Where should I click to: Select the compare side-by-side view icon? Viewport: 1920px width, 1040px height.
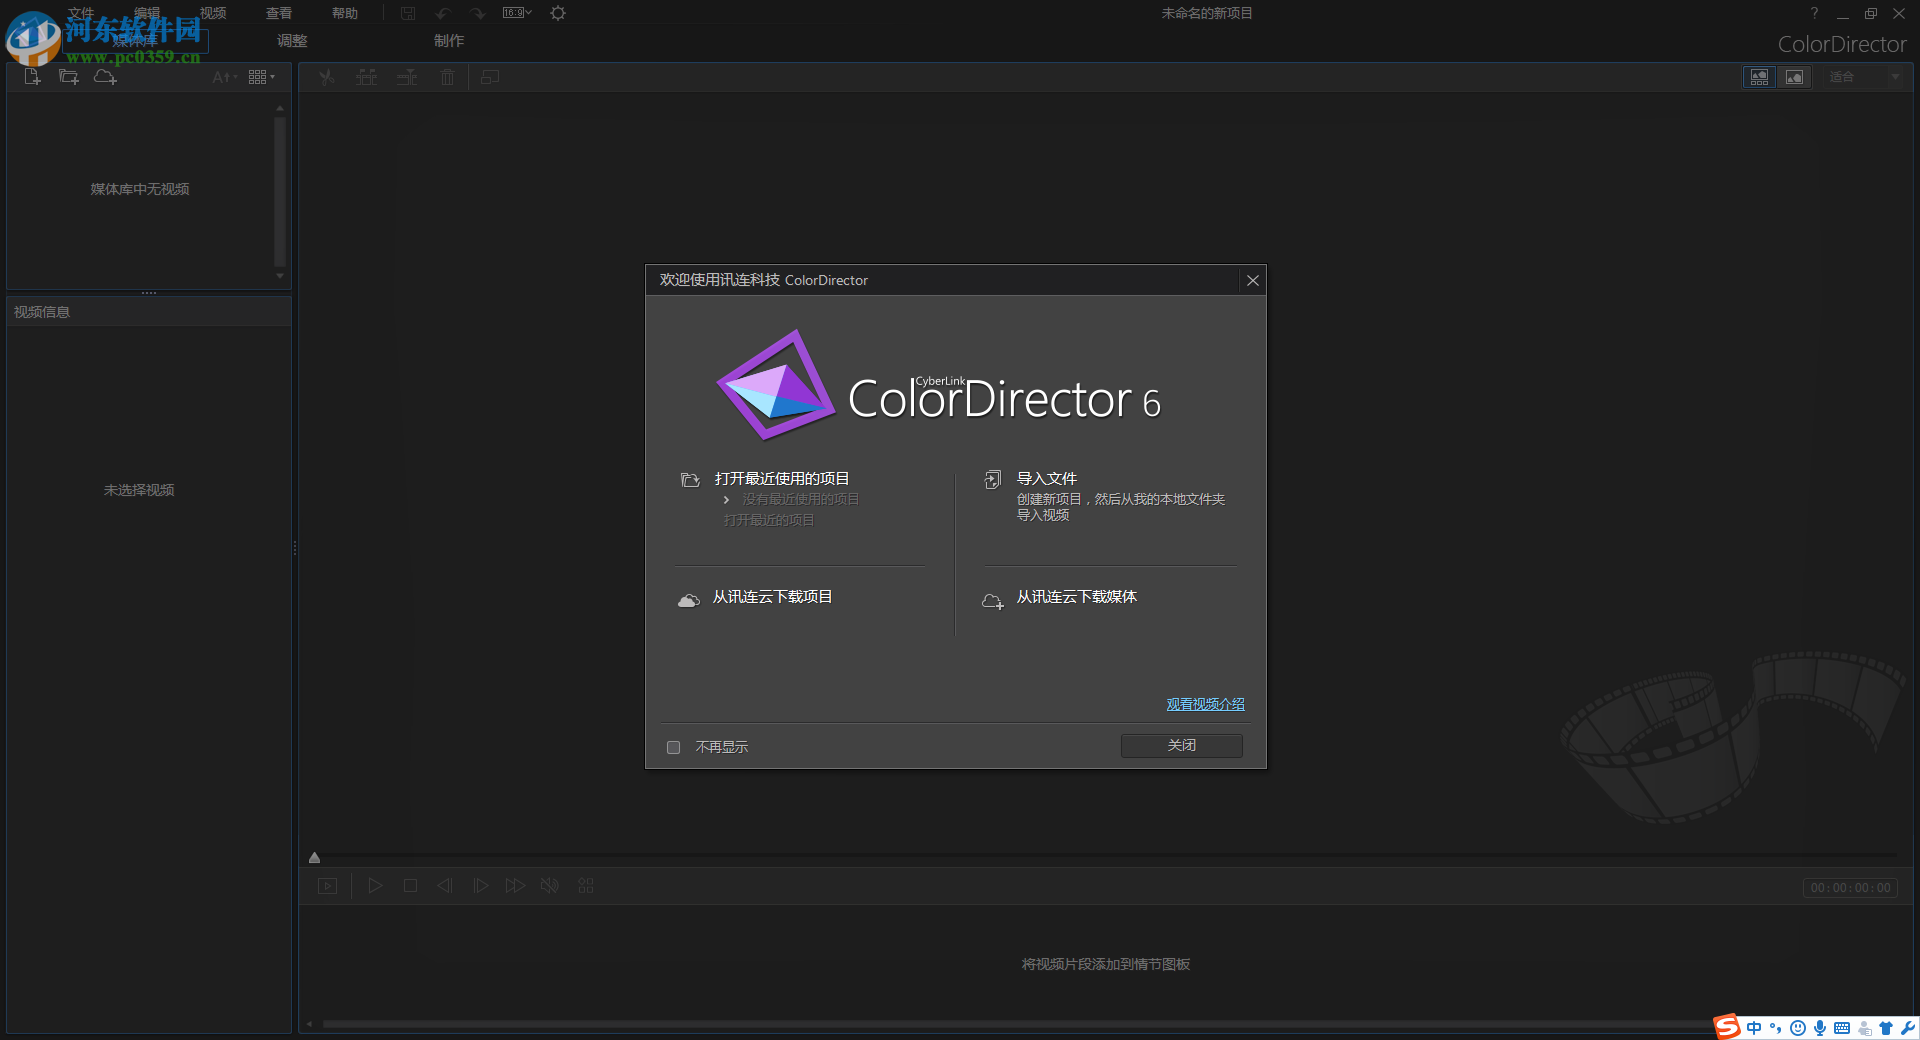(x=1759, y=77)
